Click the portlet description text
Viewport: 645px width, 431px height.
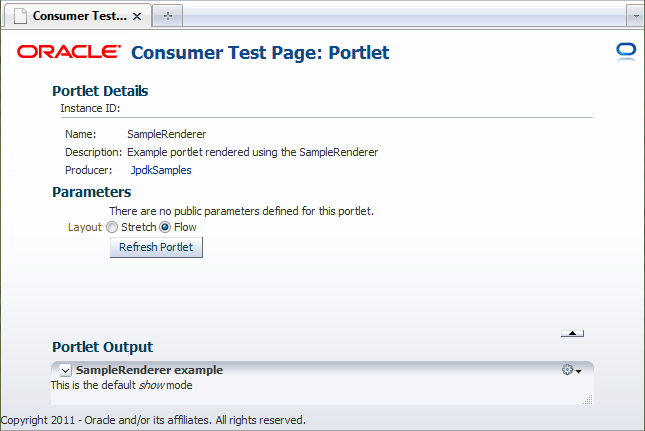point(252,152)
